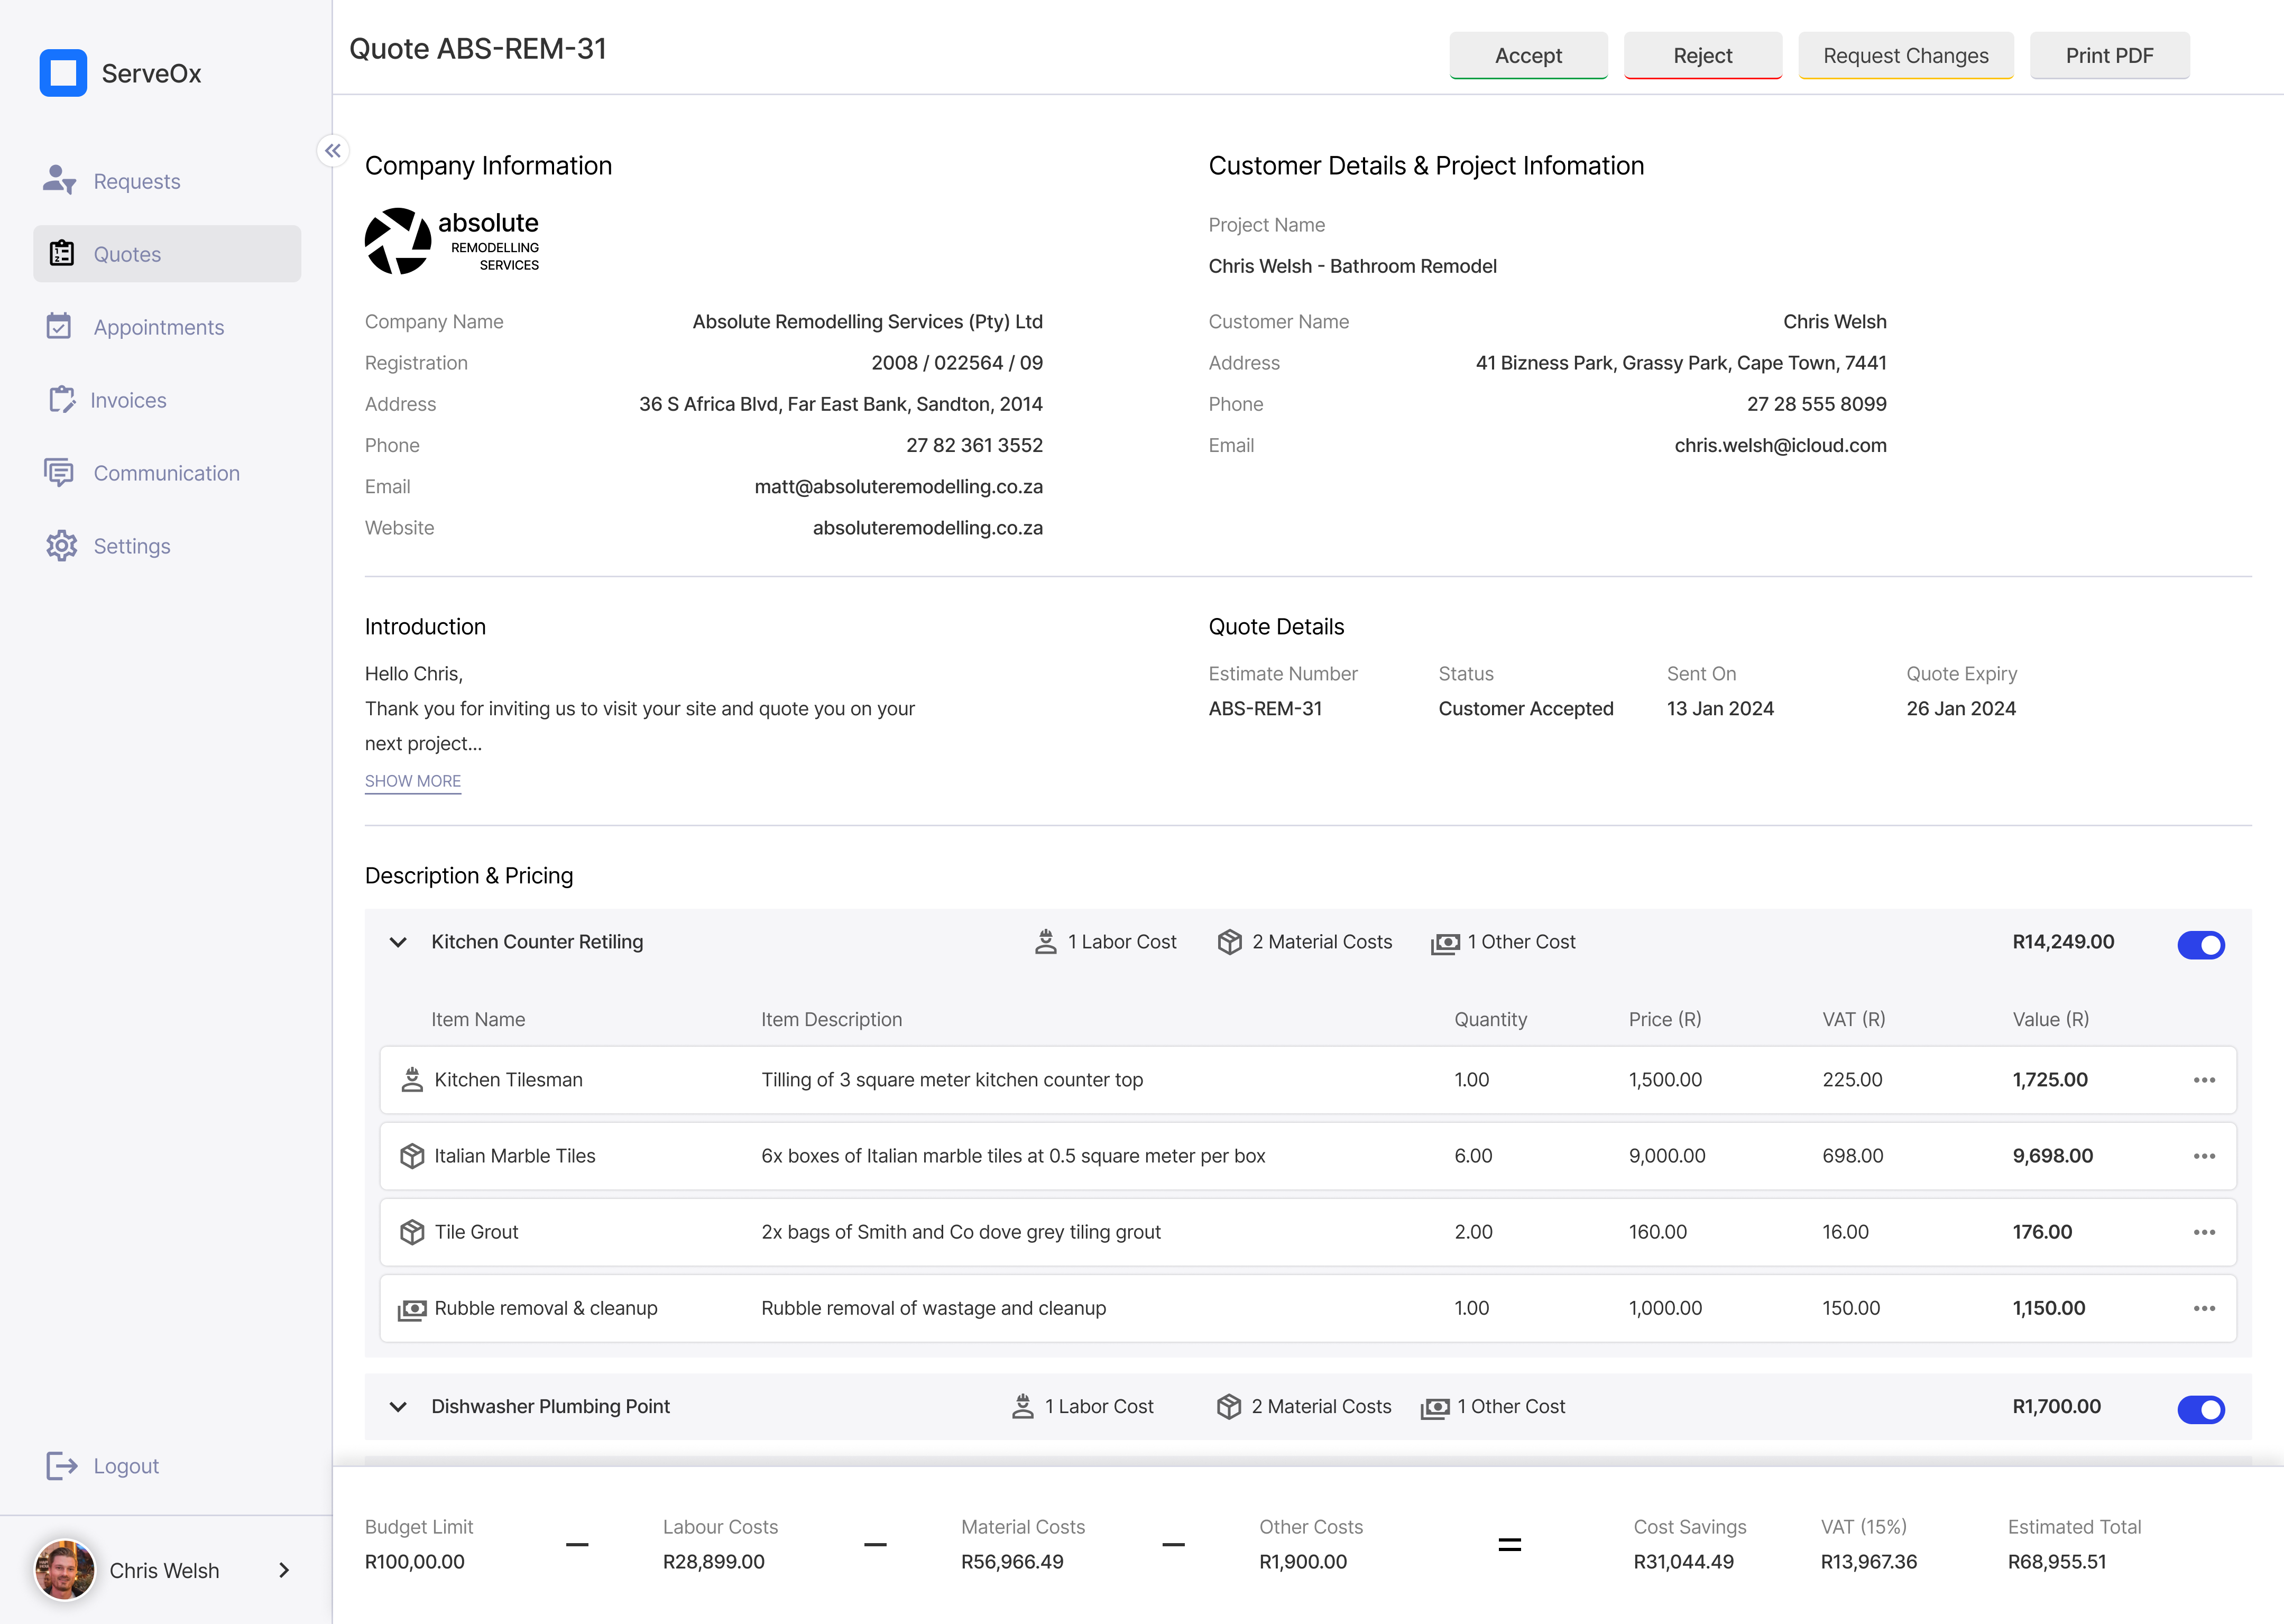This screenshot has height=1624, width=2284.
Task: Click SHOW MORE link in Introduction
Action: [413, 781]
